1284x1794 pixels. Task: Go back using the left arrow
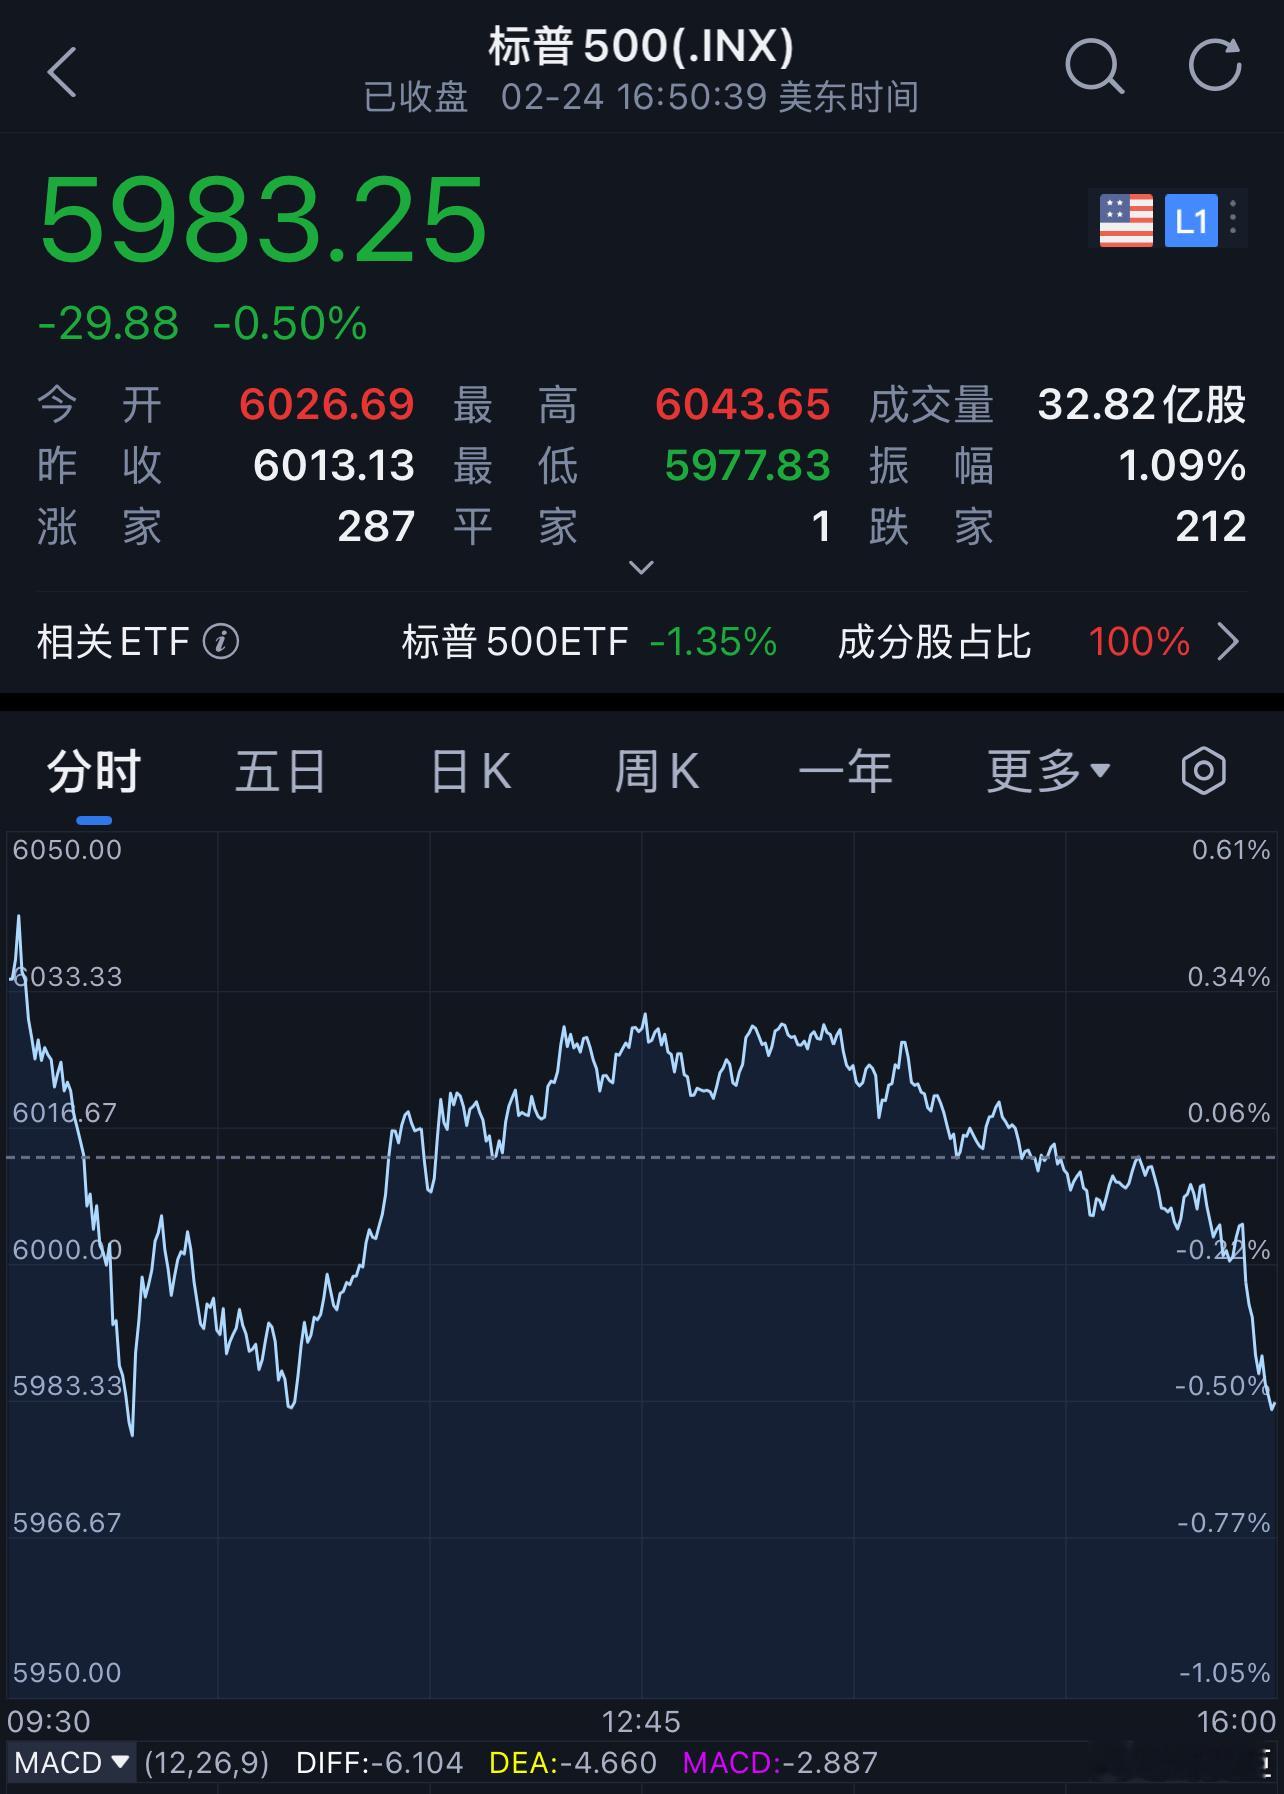pos(62,72)
